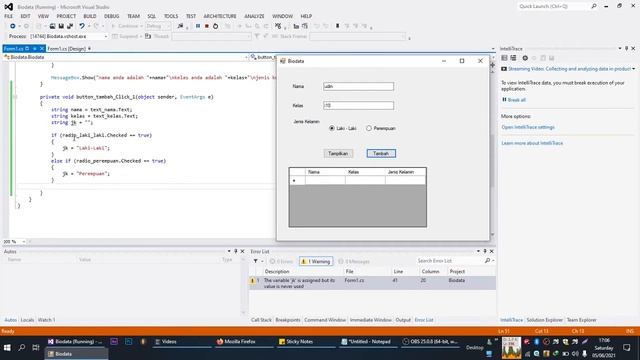This screenshot has width=640, height=360.
Task: Select the Perempuan radio button
Action: coord(369,128)
